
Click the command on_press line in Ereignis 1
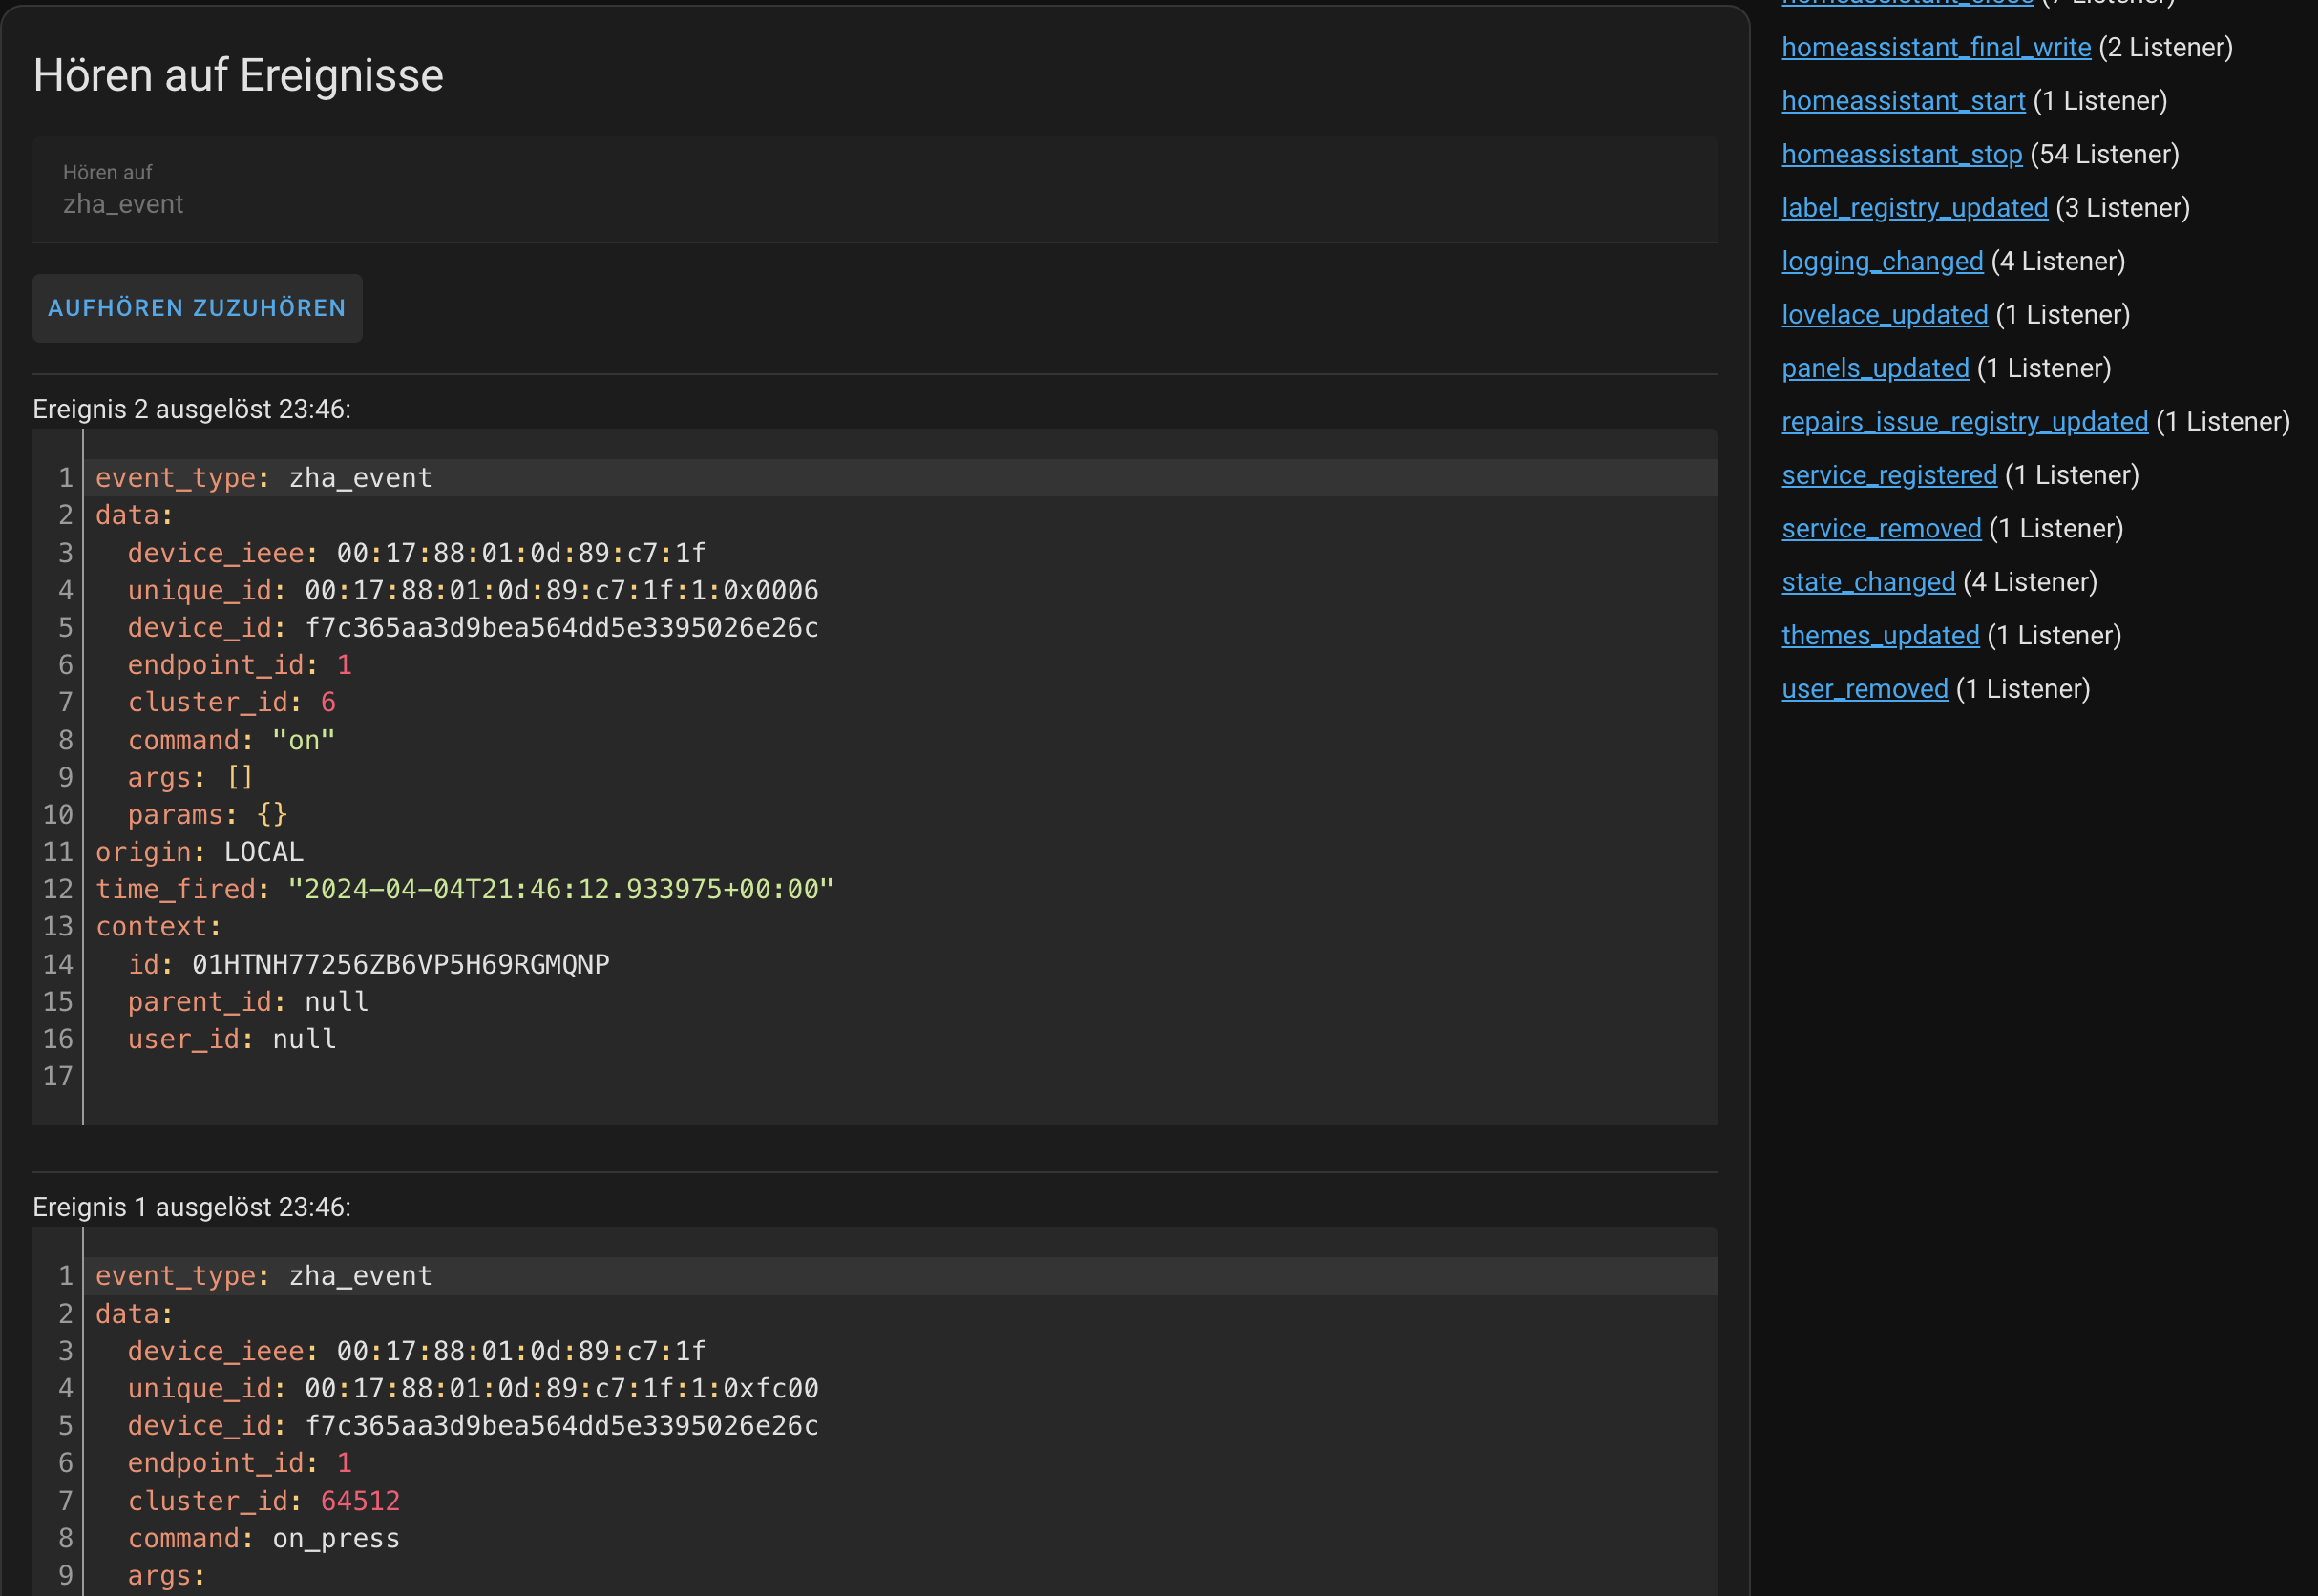point(263,1538)
